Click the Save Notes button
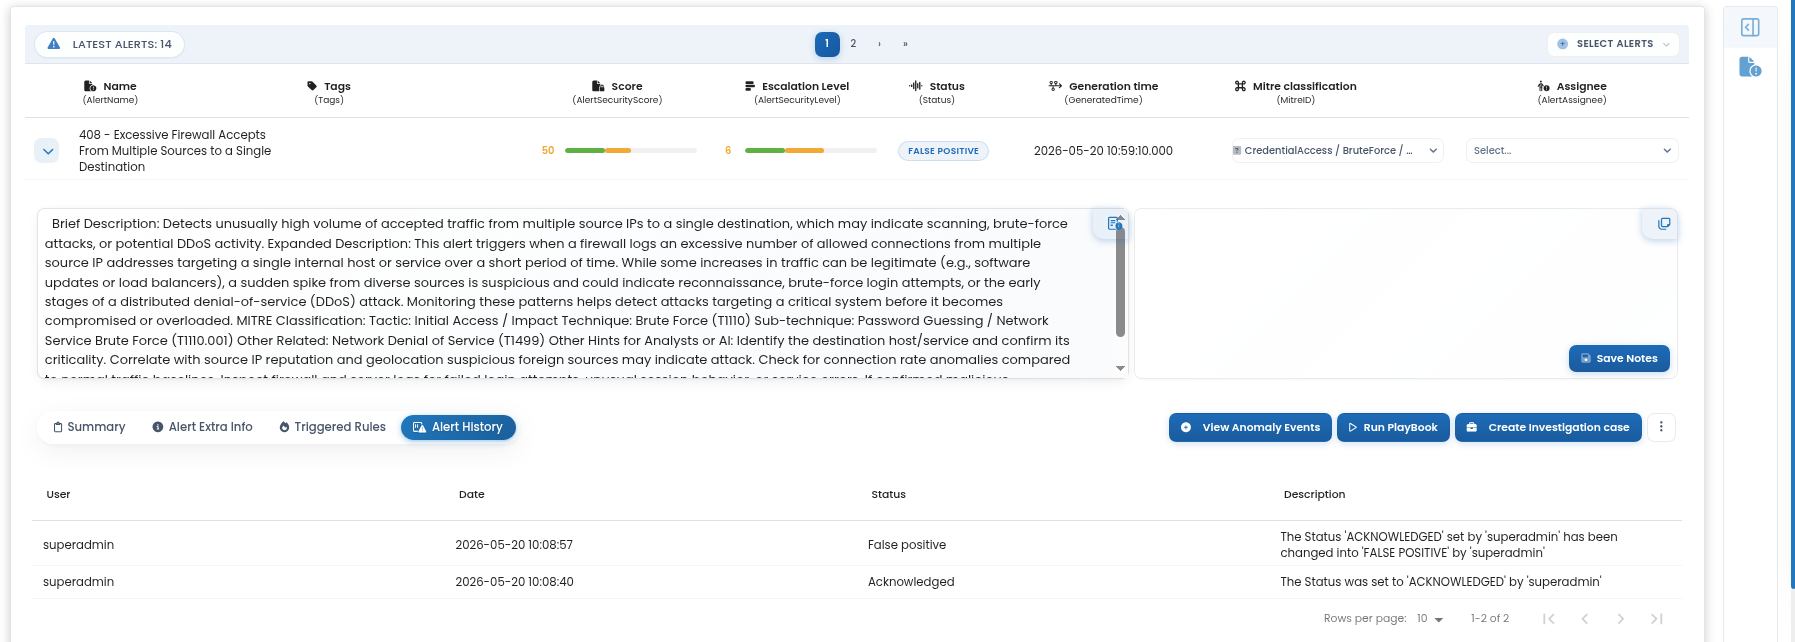This screenshot has height=642, width=1795. pos(1619,358)
